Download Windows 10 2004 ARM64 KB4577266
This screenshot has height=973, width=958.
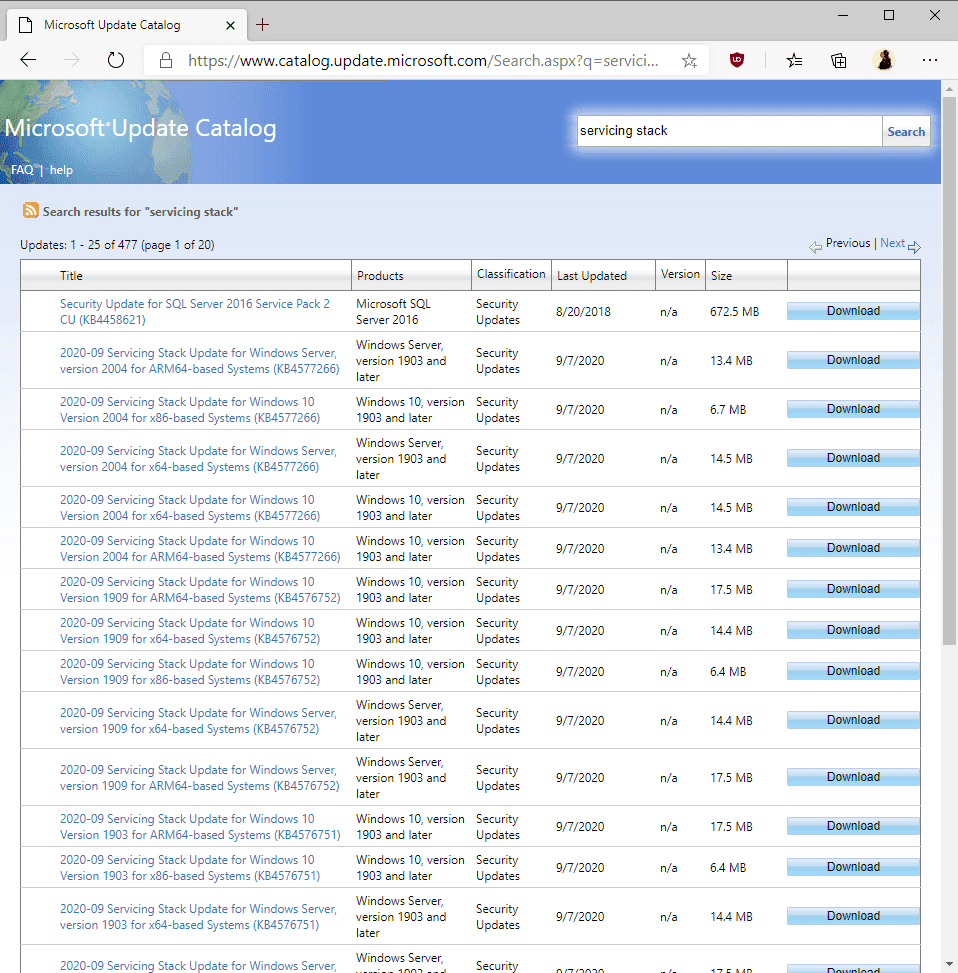853,548
